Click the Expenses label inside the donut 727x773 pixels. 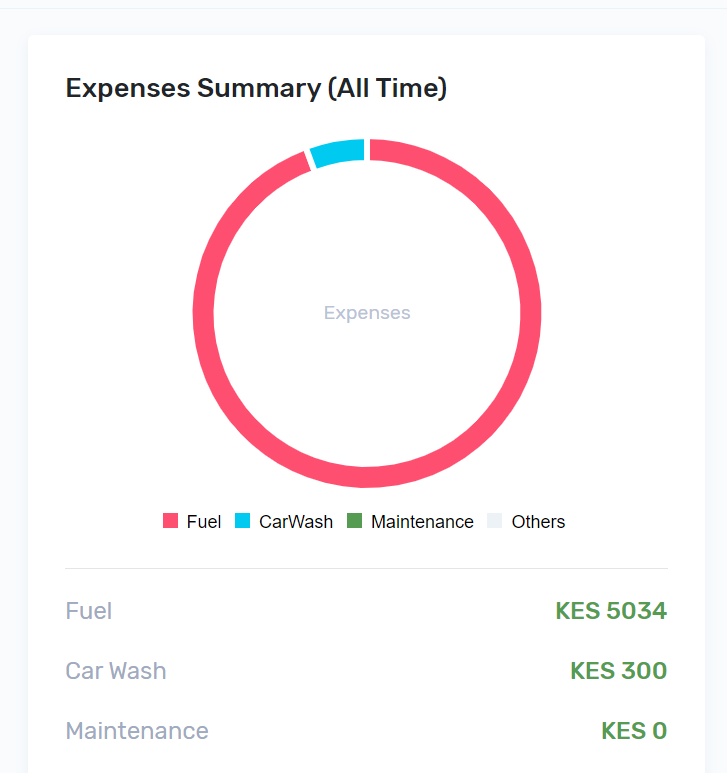click(x=367, y=313)
